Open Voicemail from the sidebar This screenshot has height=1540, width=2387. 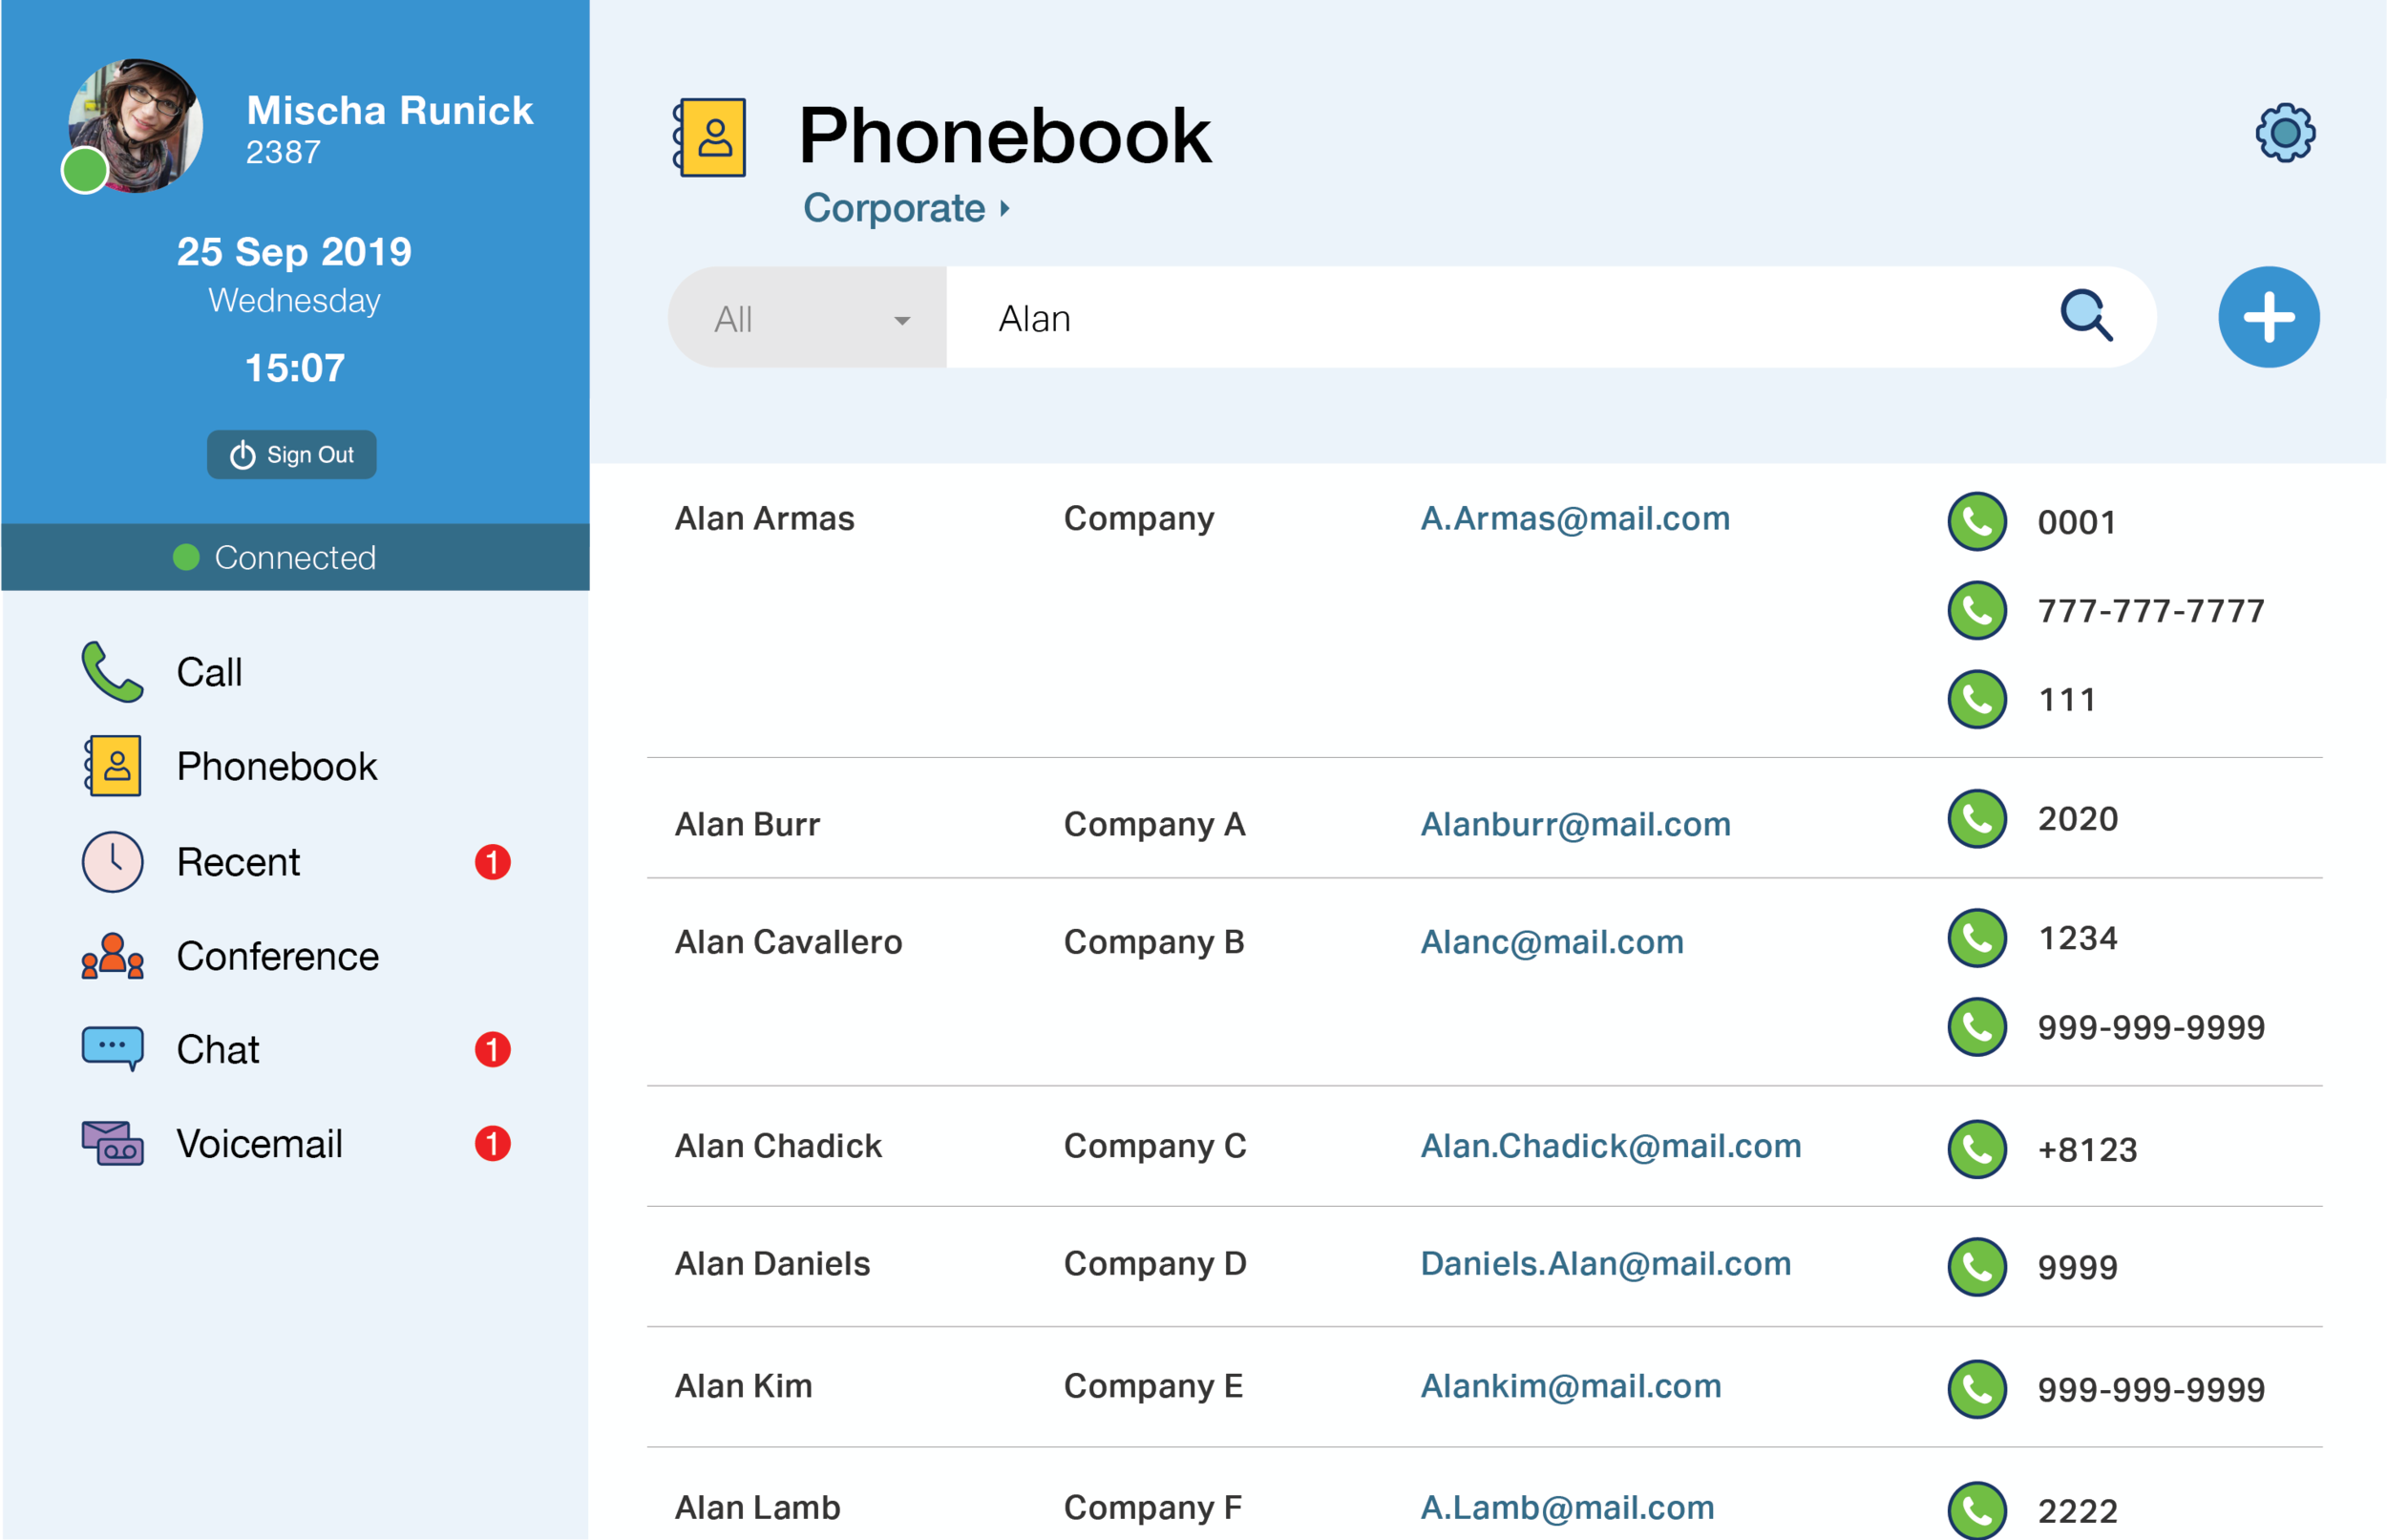click(259, 1144)
